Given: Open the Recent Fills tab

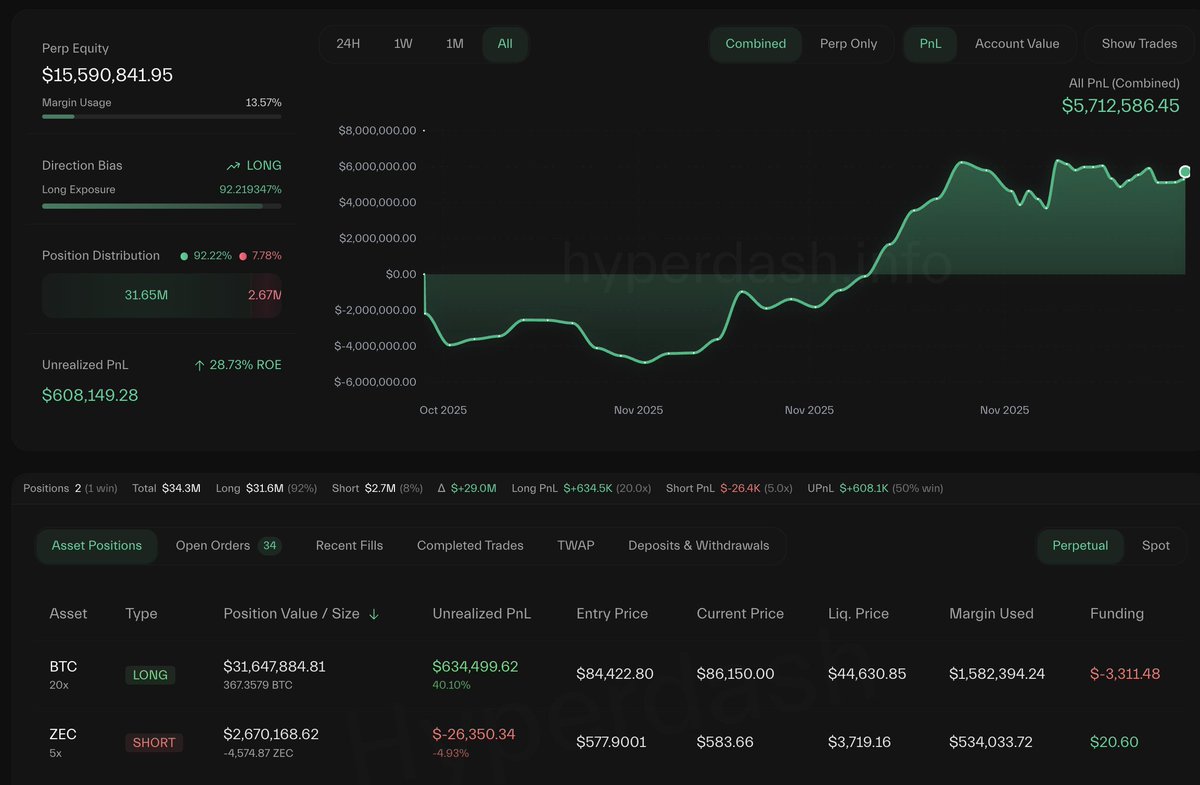Looking at the screenshot, I should (x=349, y=546).
